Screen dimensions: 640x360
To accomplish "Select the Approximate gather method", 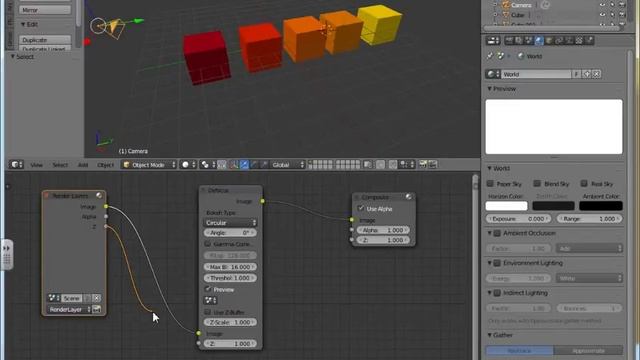I will 588,351.
